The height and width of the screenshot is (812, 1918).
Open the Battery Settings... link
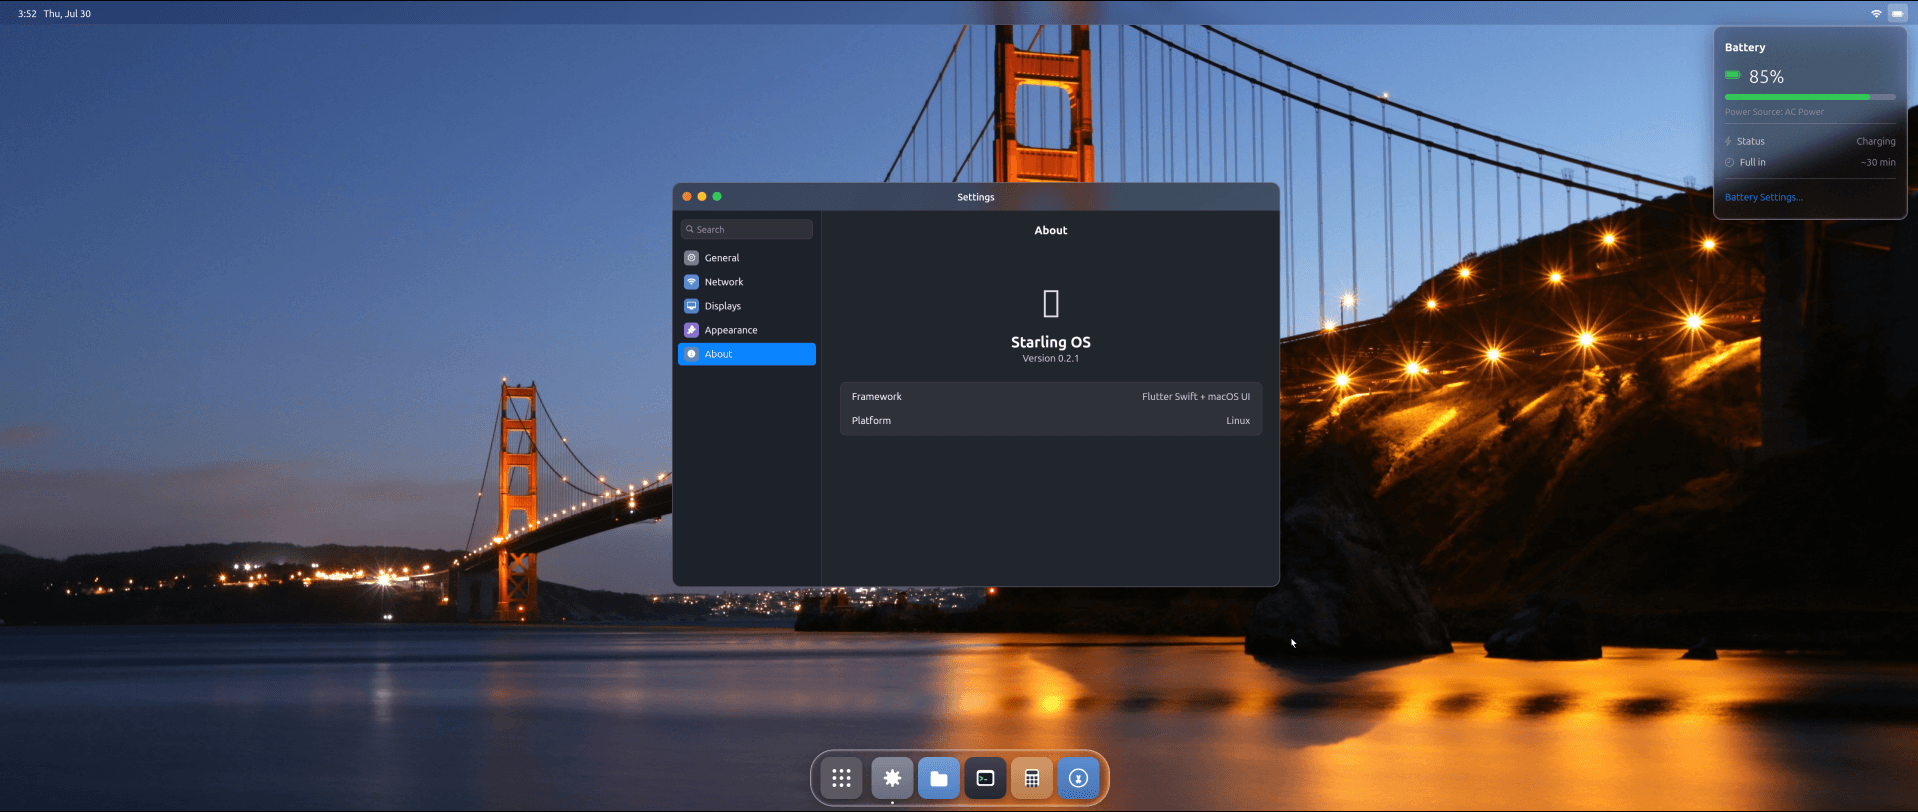coord(1764,197)
